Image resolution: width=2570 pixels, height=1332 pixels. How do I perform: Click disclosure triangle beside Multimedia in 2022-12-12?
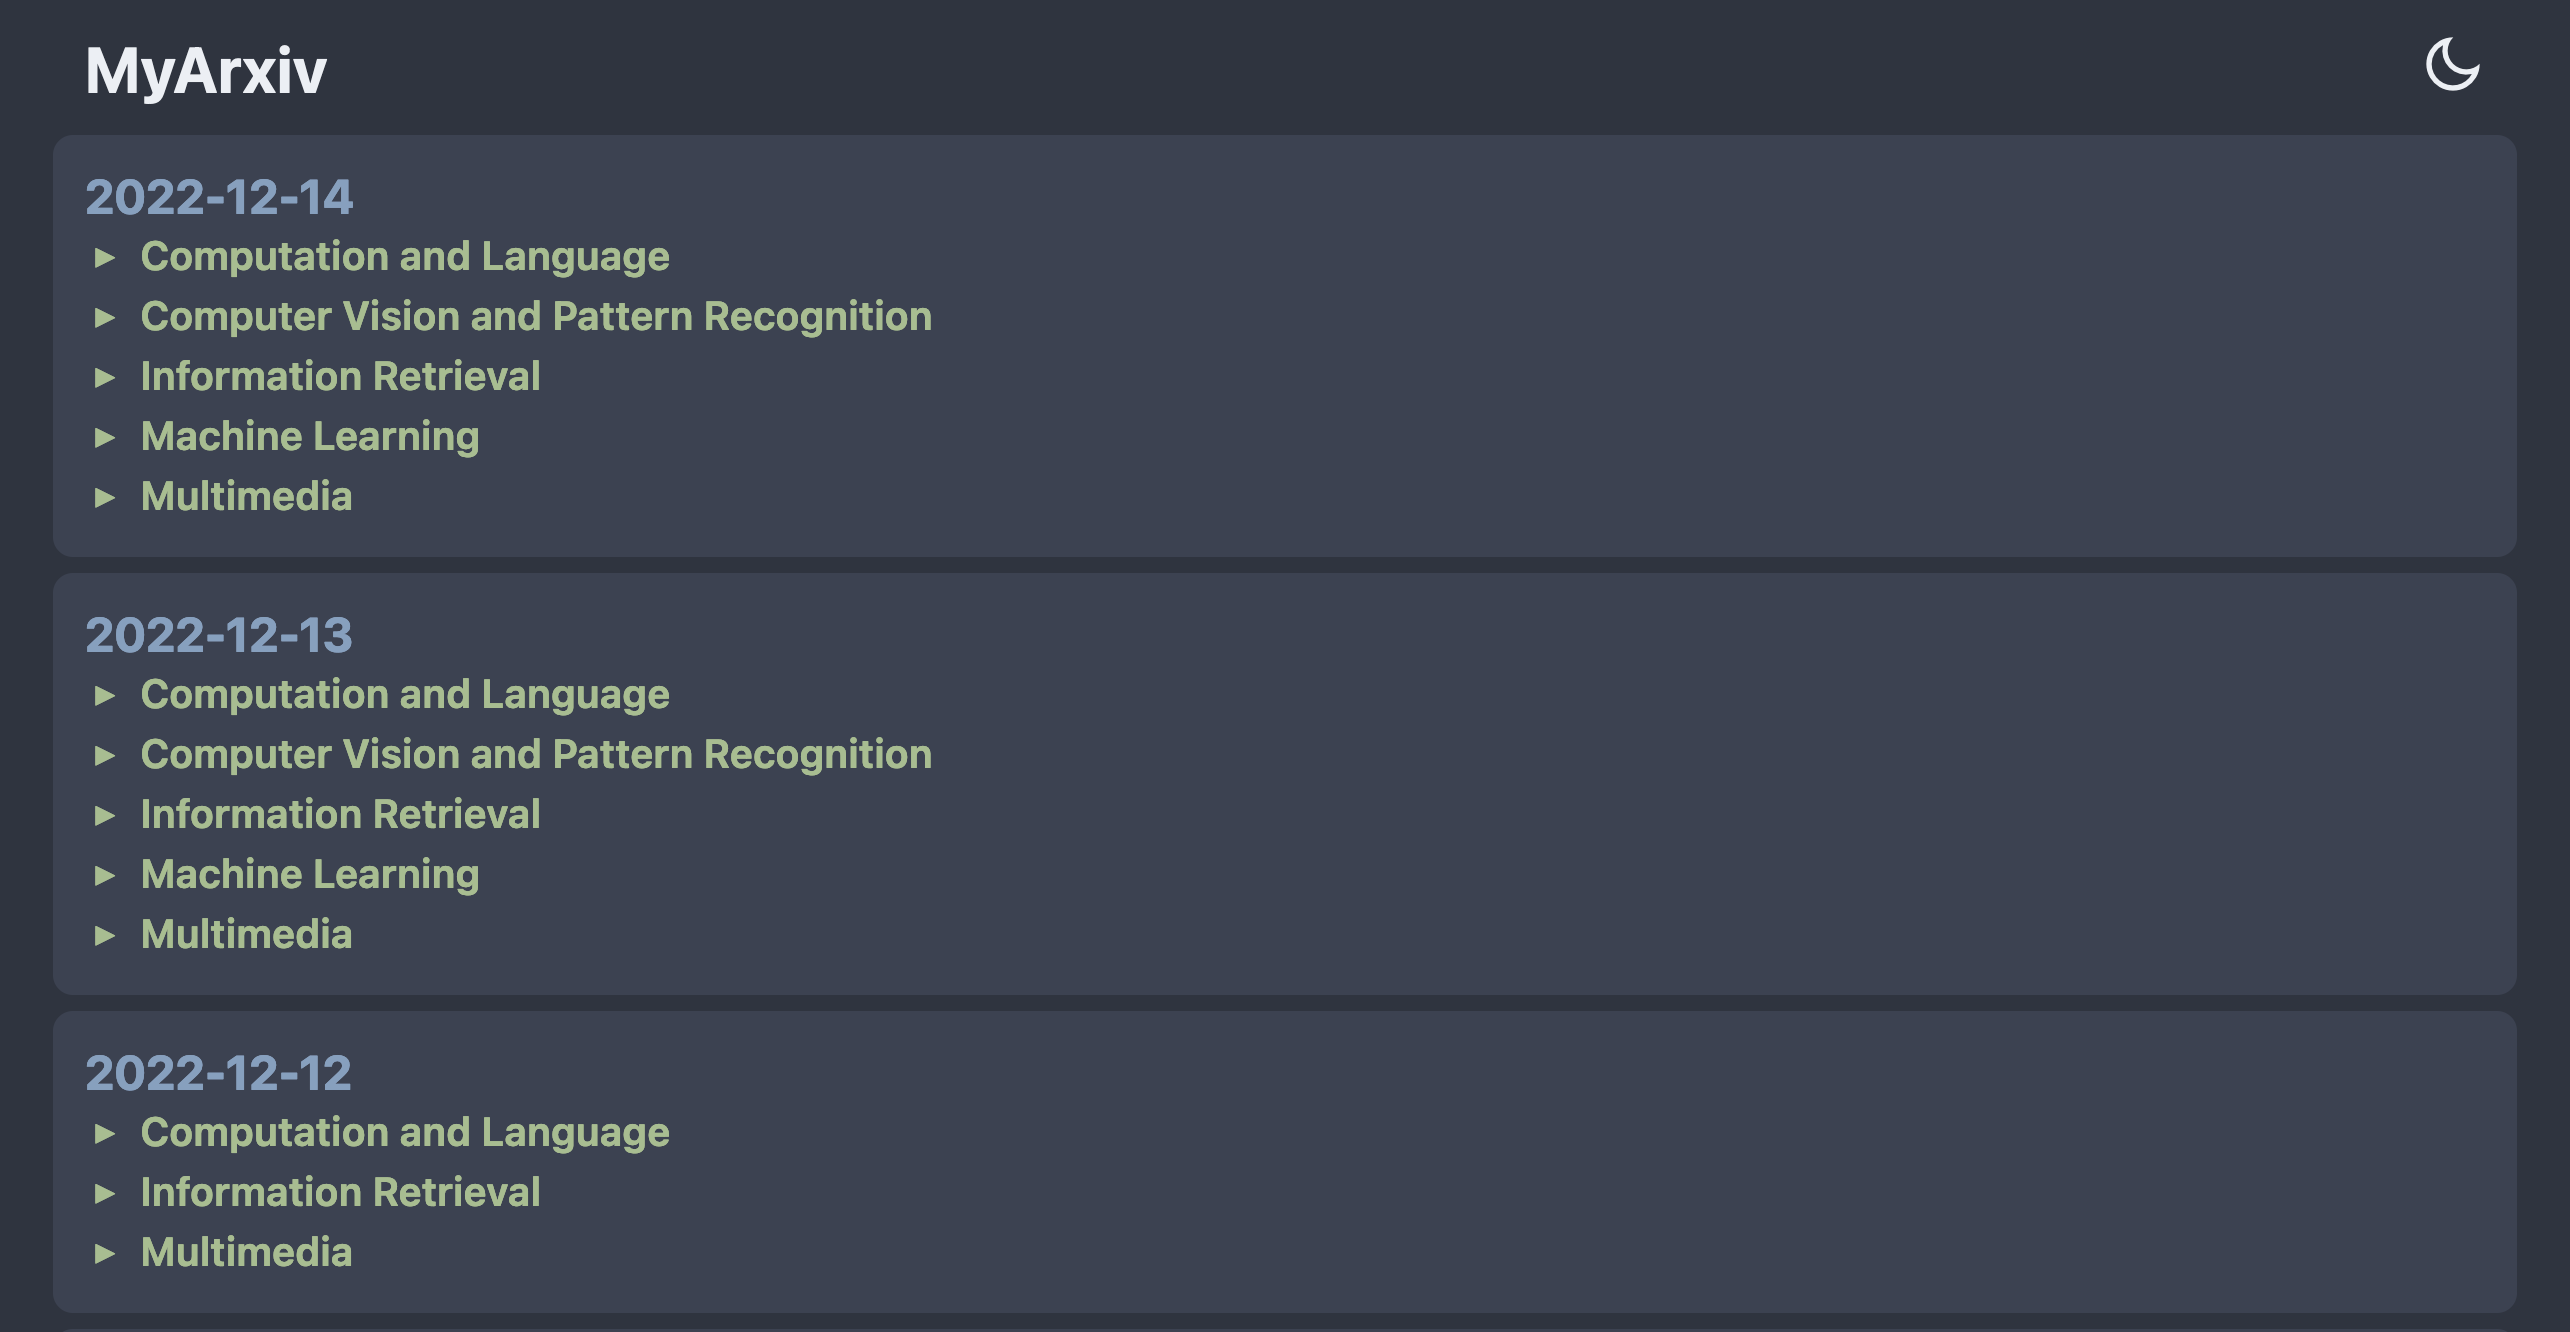click(105, 1254)
